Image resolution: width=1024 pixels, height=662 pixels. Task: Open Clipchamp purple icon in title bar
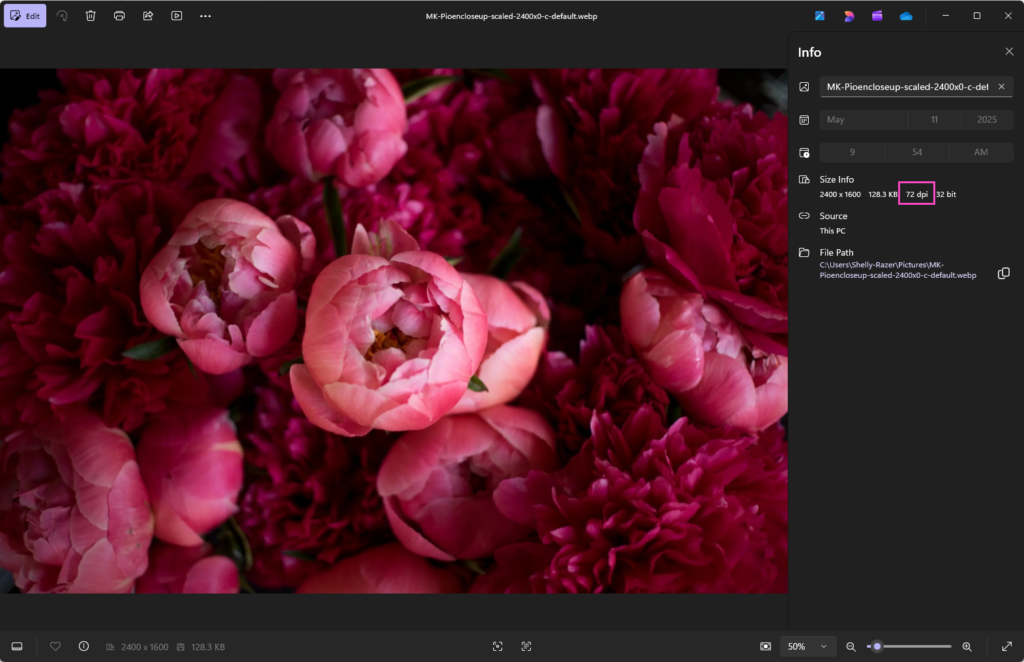click(877, 16)
